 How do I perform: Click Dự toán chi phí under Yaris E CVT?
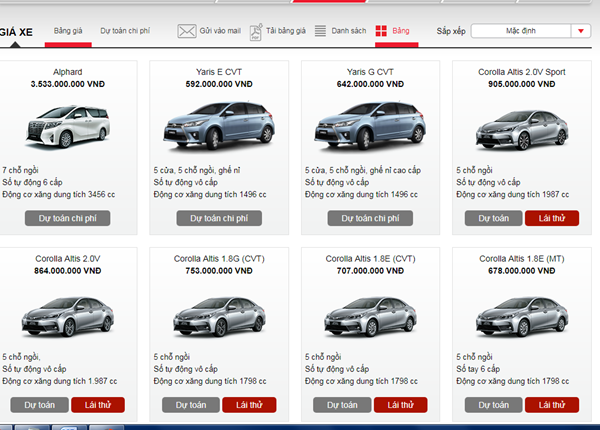point(218,218)
